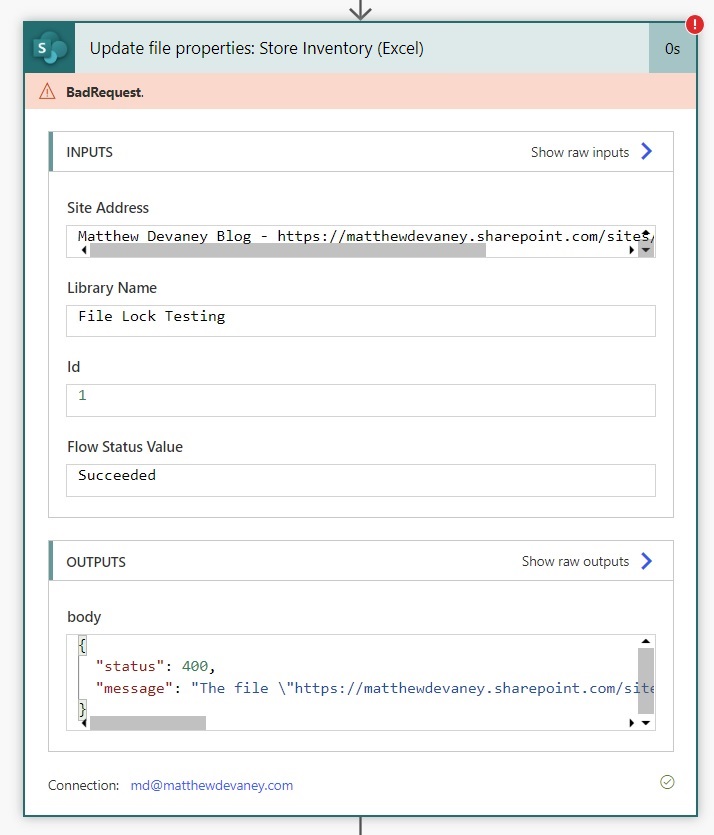Click the Site Address scroll-right arrow
This screenshot has width=714, height=835.
(631, 250)
